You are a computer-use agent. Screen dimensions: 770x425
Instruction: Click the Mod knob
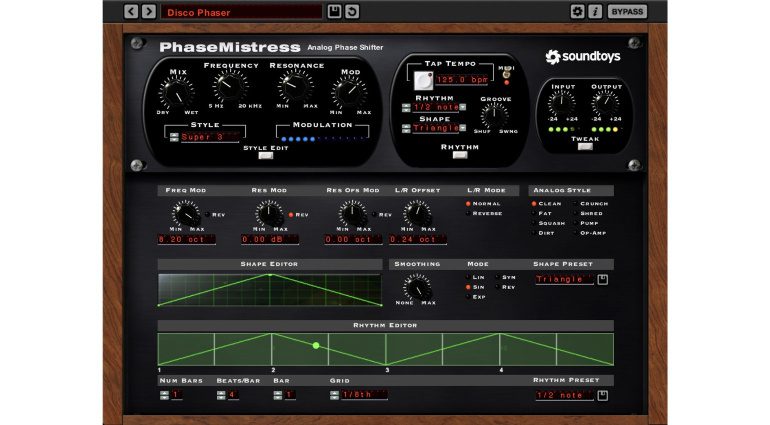coord(349,92)
